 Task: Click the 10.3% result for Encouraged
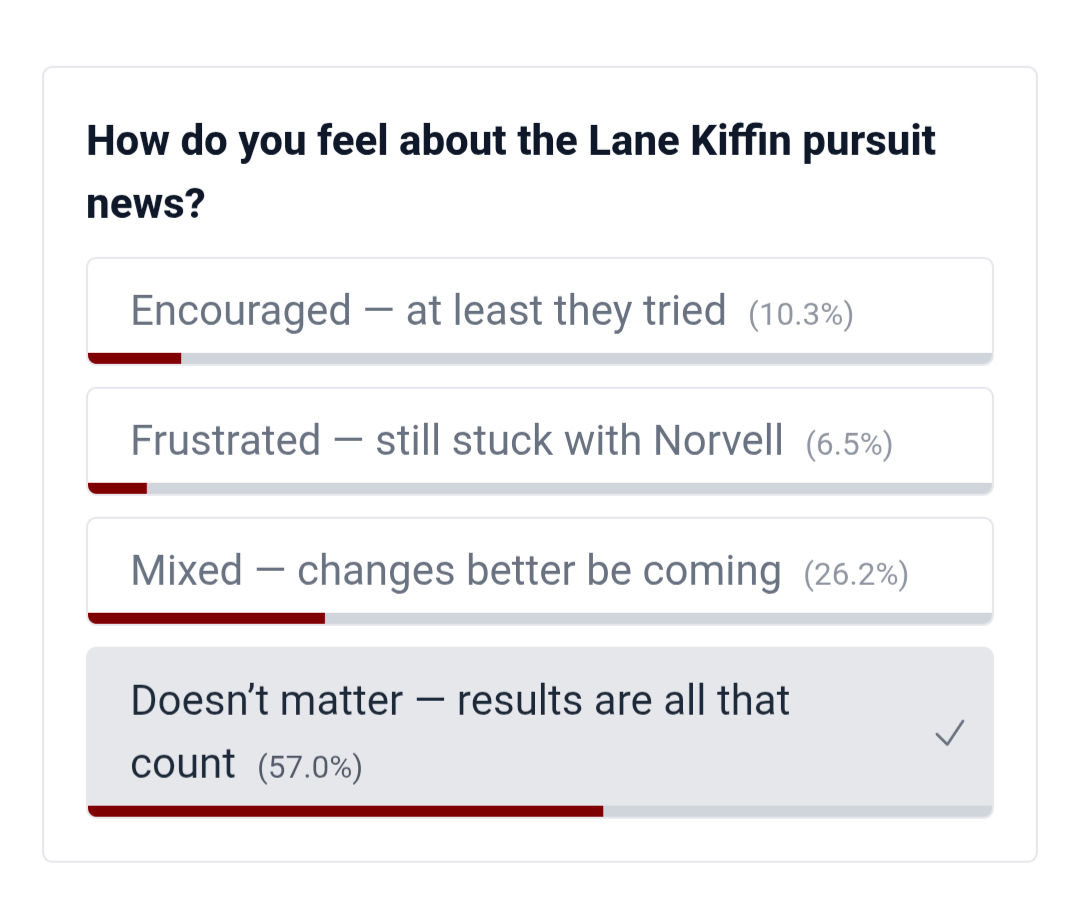tap(800, 315)
